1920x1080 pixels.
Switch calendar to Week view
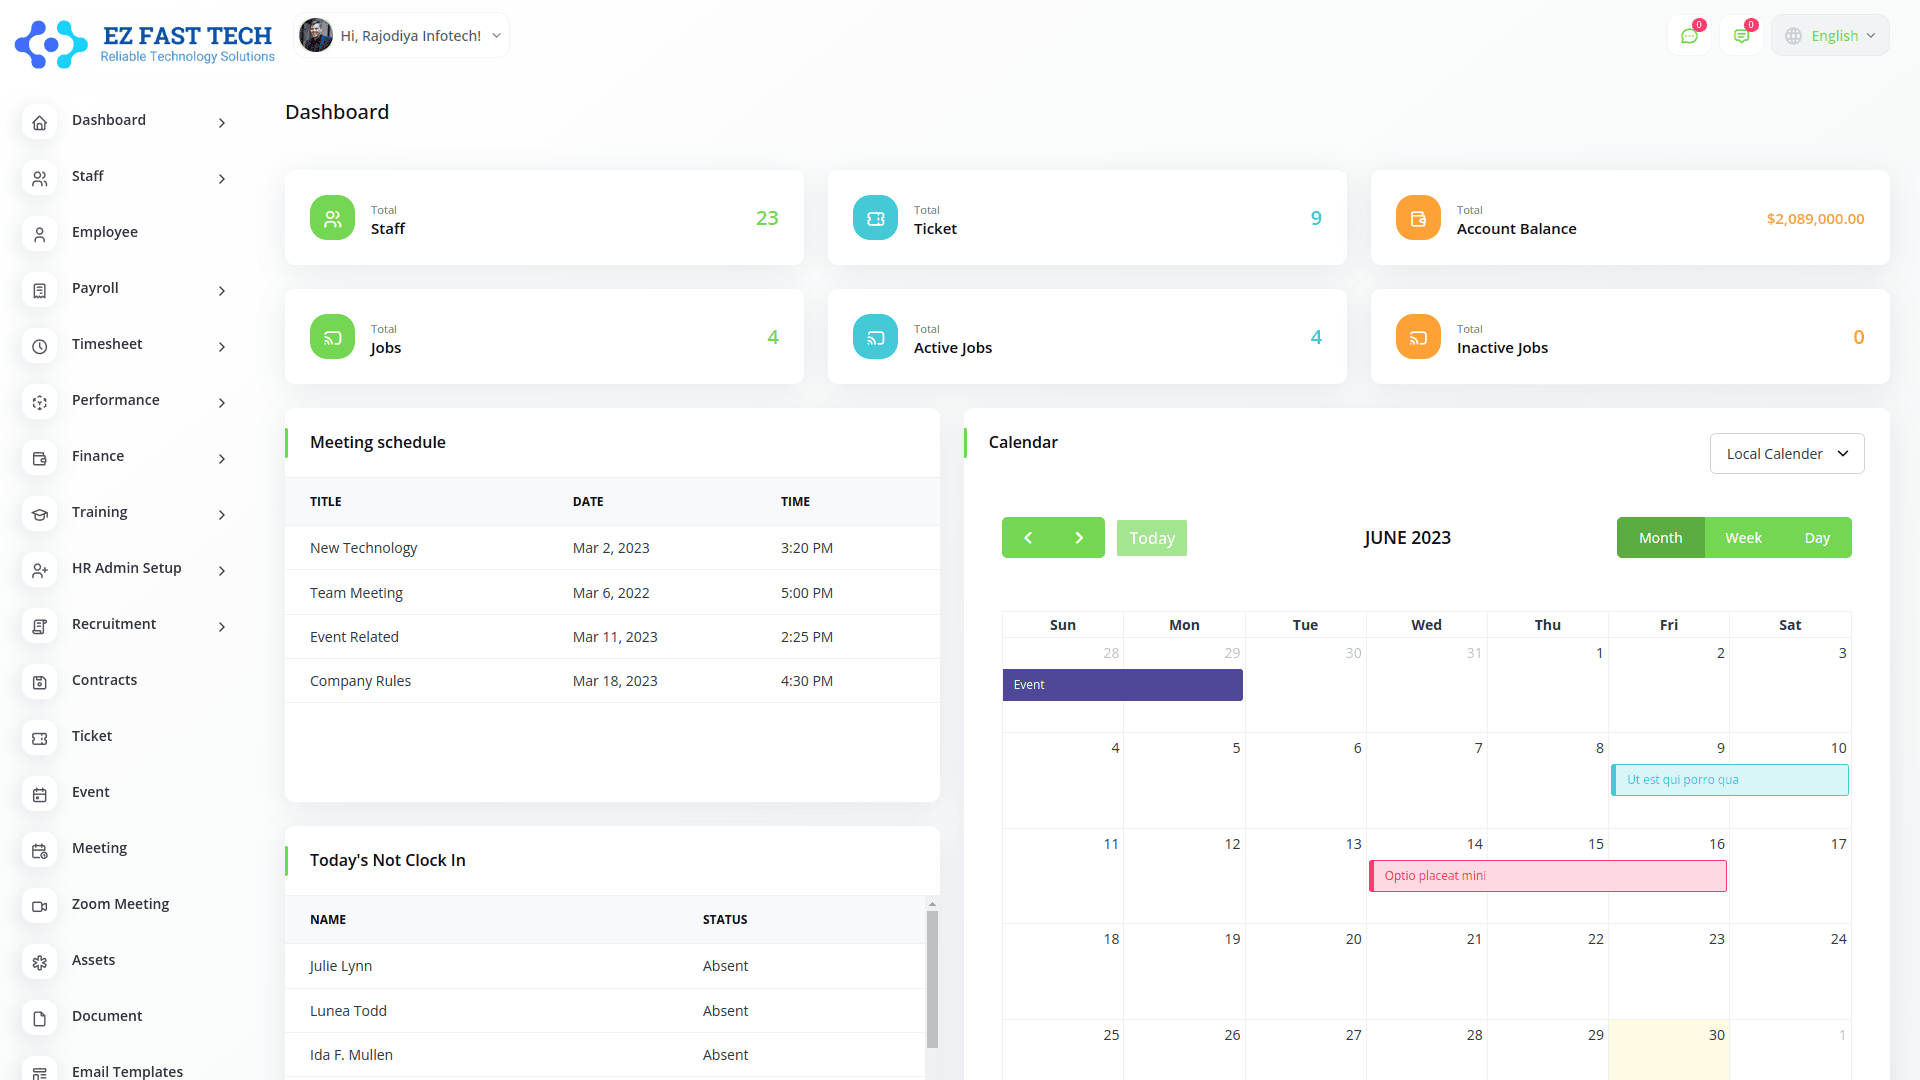pyautogui.click(x=1743, y=538)
